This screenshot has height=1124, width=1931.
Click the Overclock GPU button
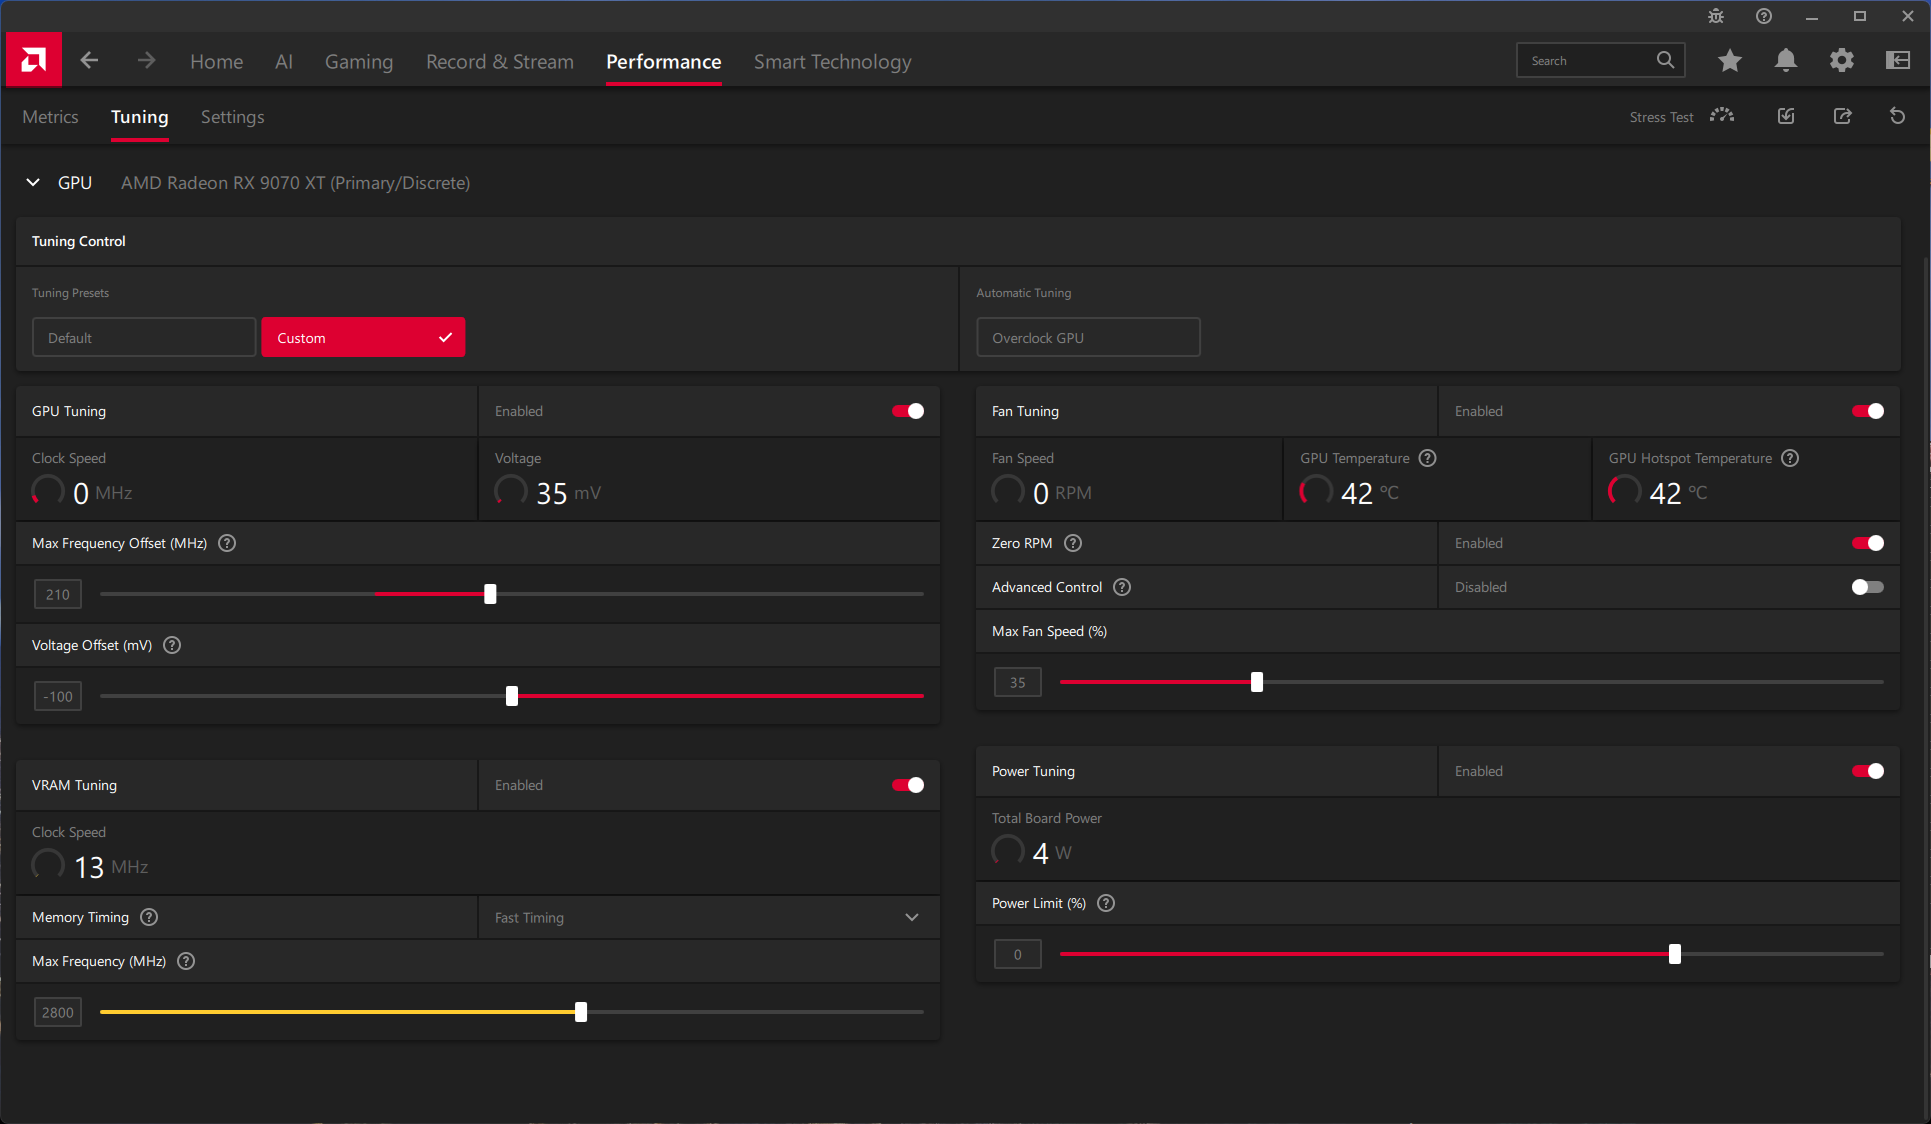(1087, 338)
